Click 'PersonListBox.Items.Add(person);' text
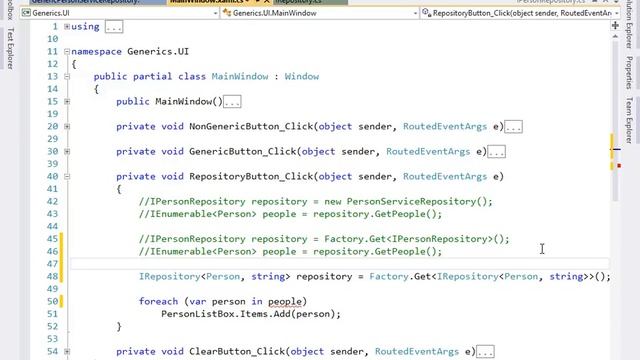The image size is (640, 360). coord(251,314)
